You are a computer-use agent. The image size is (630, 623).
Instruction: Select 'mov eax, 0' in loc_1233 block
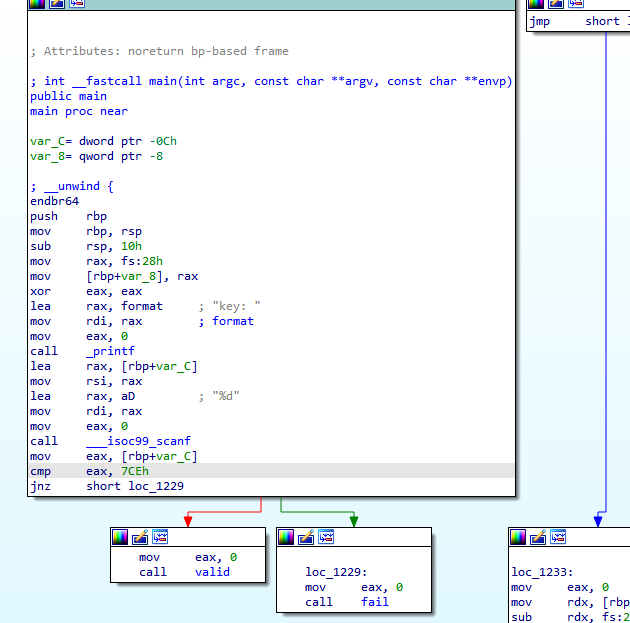click(x=560, y=587)
